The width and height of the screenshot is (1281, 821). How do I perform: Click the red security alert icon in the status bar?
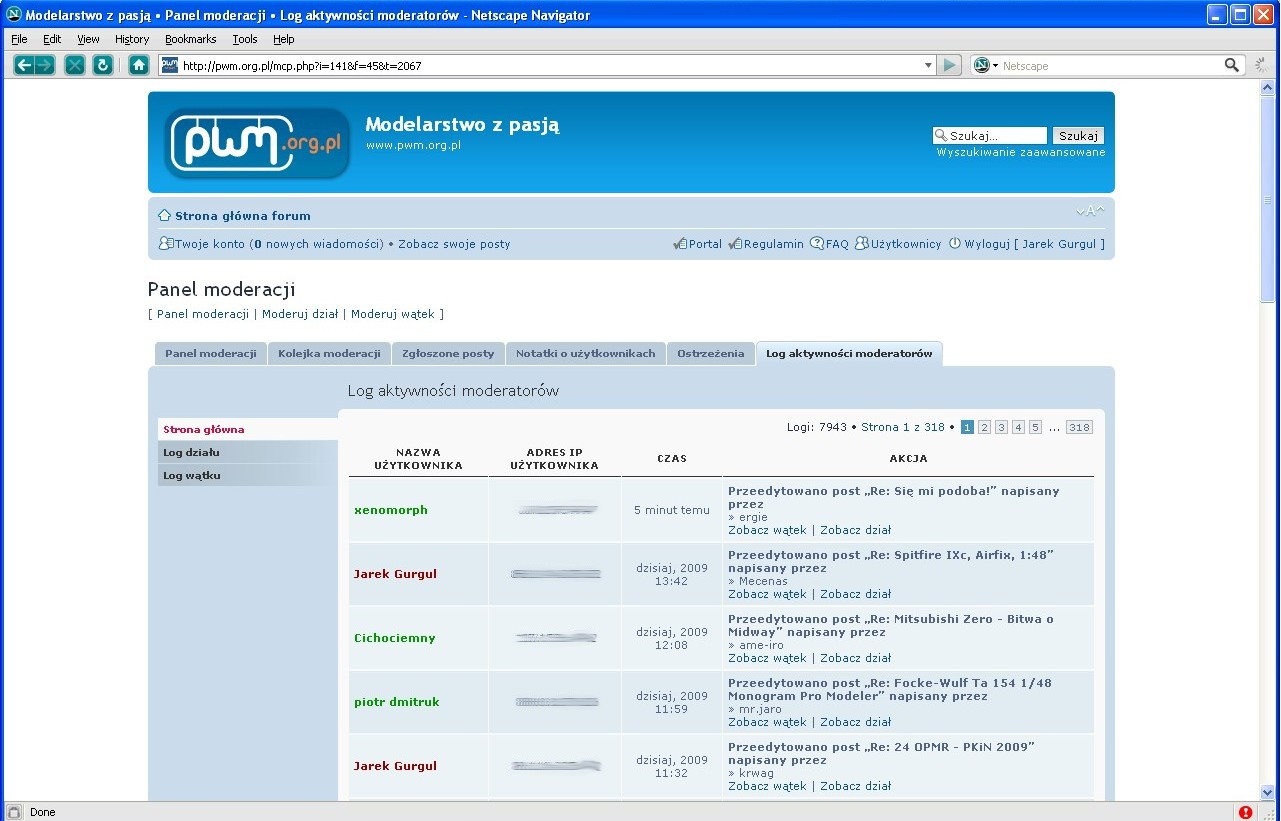pyautogui.click(x=1245, y=812)
